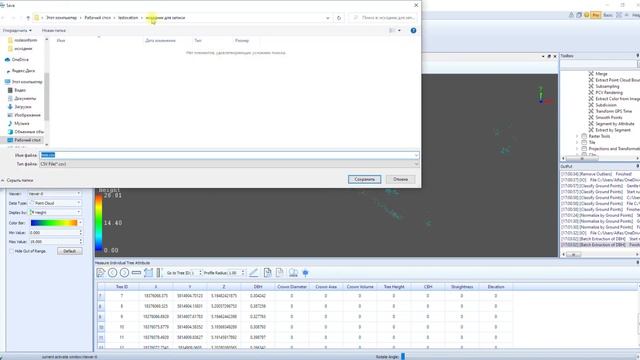
Task: Sort table by DBH column header
Action: tap(258, 287)
